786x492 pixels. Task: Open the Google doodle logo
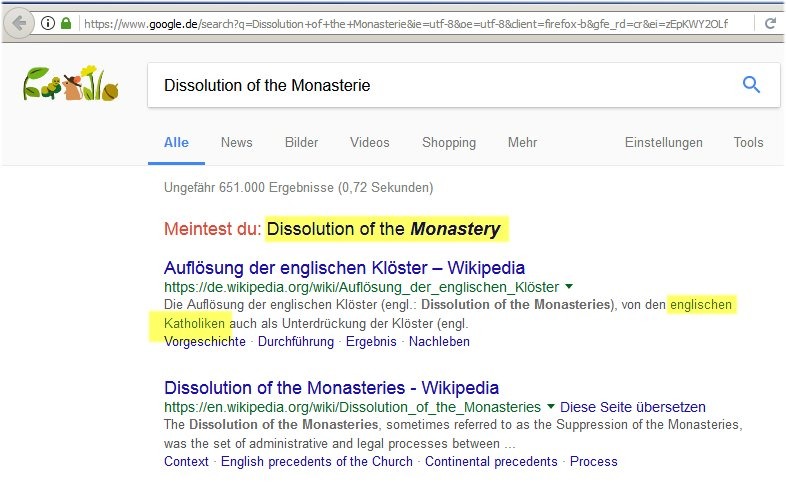coord(71,85)
